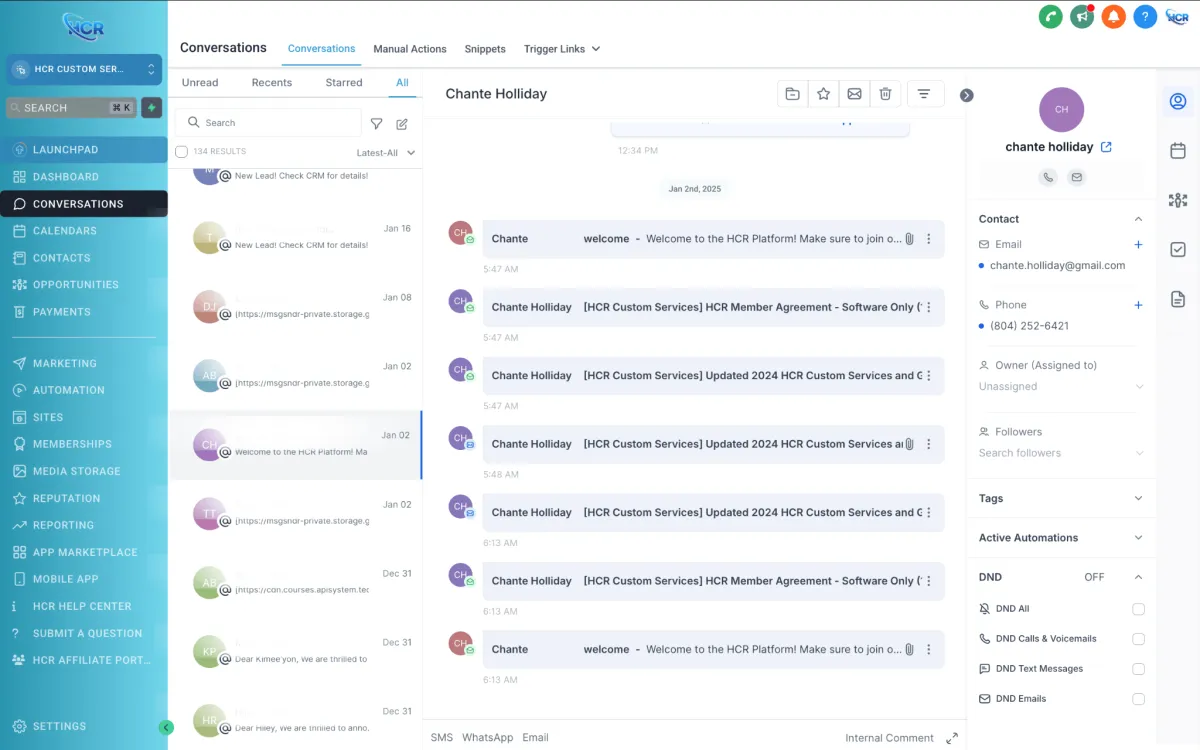The width and height of the screenshot is (1200, 750).
Task: Click the sidebar global search box
Action: tap(71, 107)
